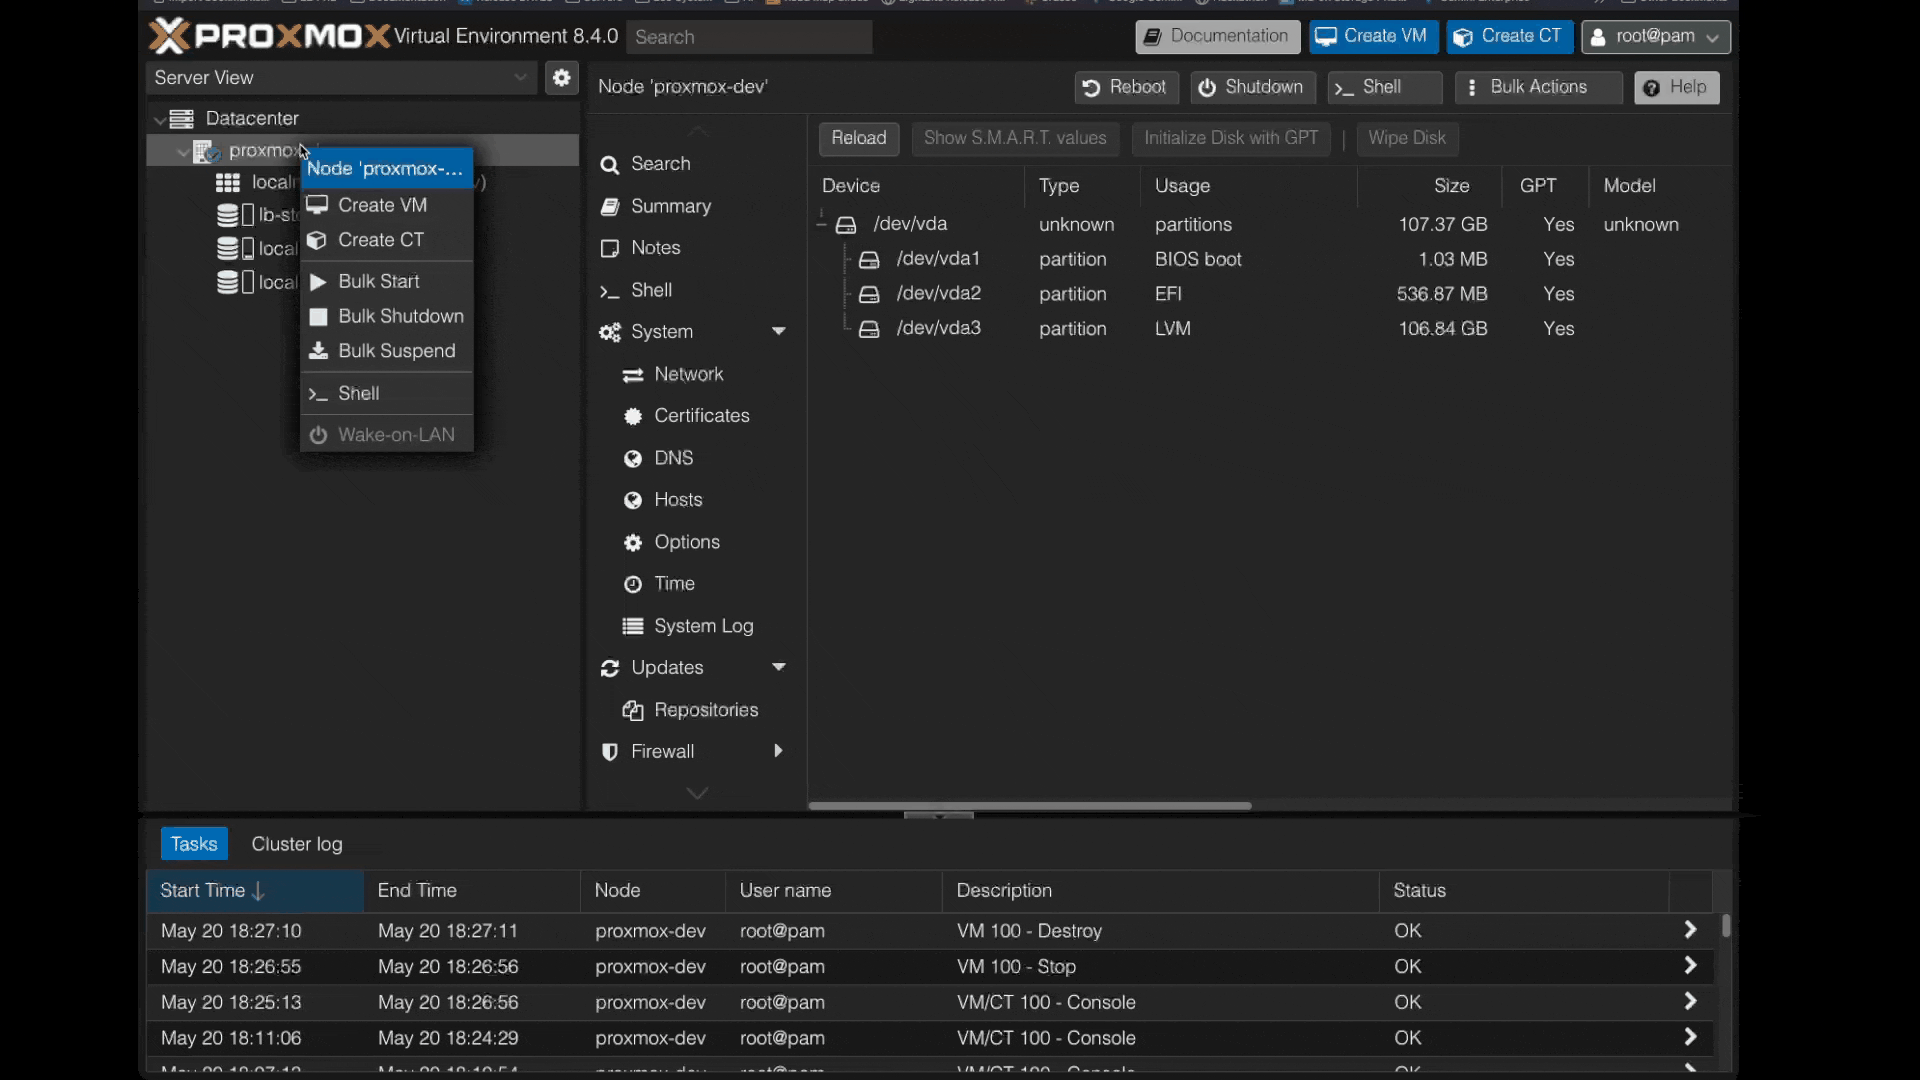Click the Reload disks button
This screenshot has height=1080, width=1920.
click(x=859, y=139)
